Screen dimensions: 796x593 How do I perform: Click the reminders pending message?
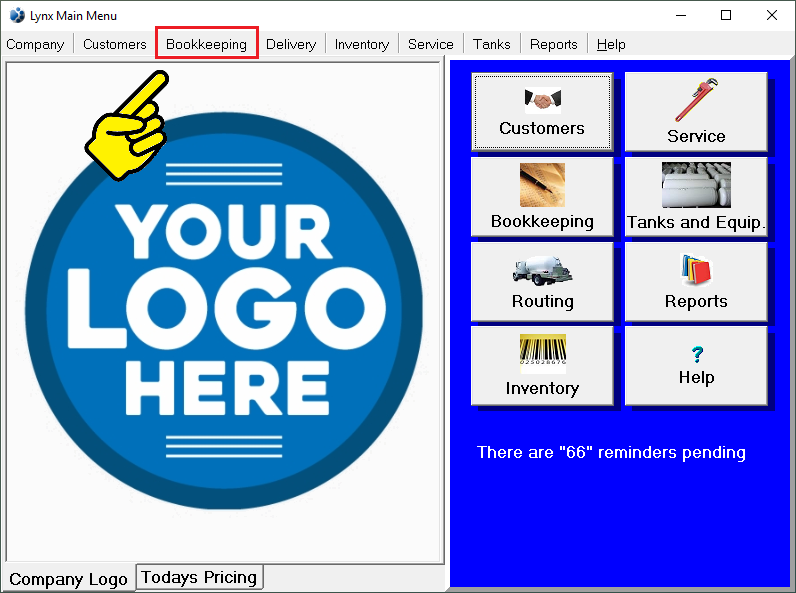[x=611, y=452]
